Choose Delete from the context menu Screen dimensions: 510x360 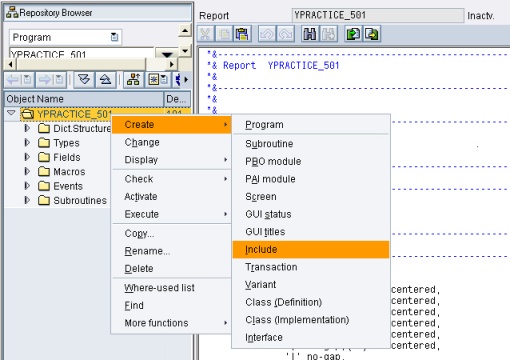pos(171,269)
